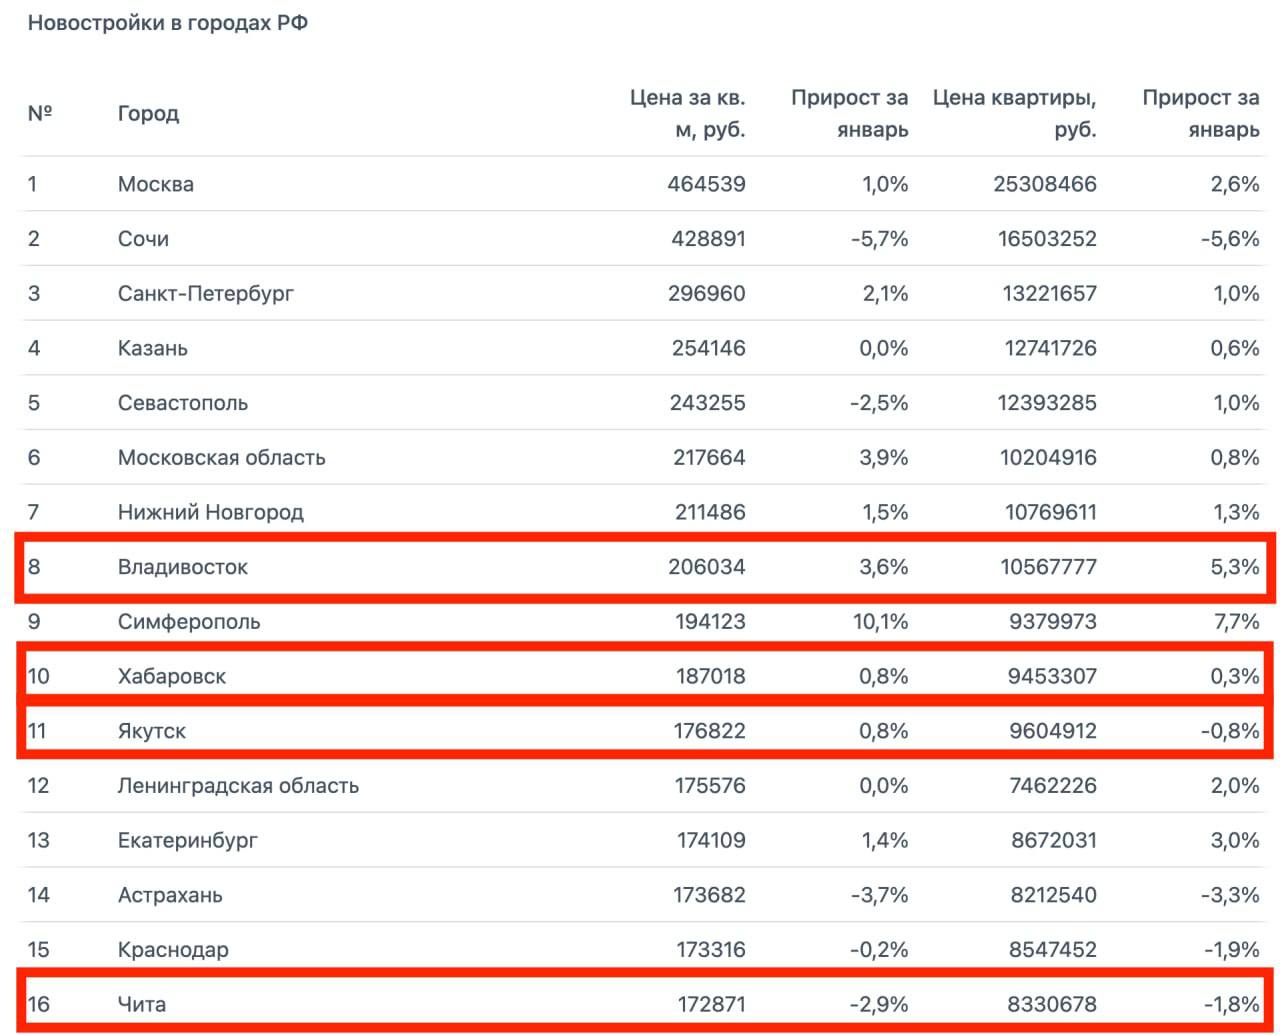Viewport: 1280px width, 1035px height.
Task: Choose the Казань city entry
Action: [153, 348]
